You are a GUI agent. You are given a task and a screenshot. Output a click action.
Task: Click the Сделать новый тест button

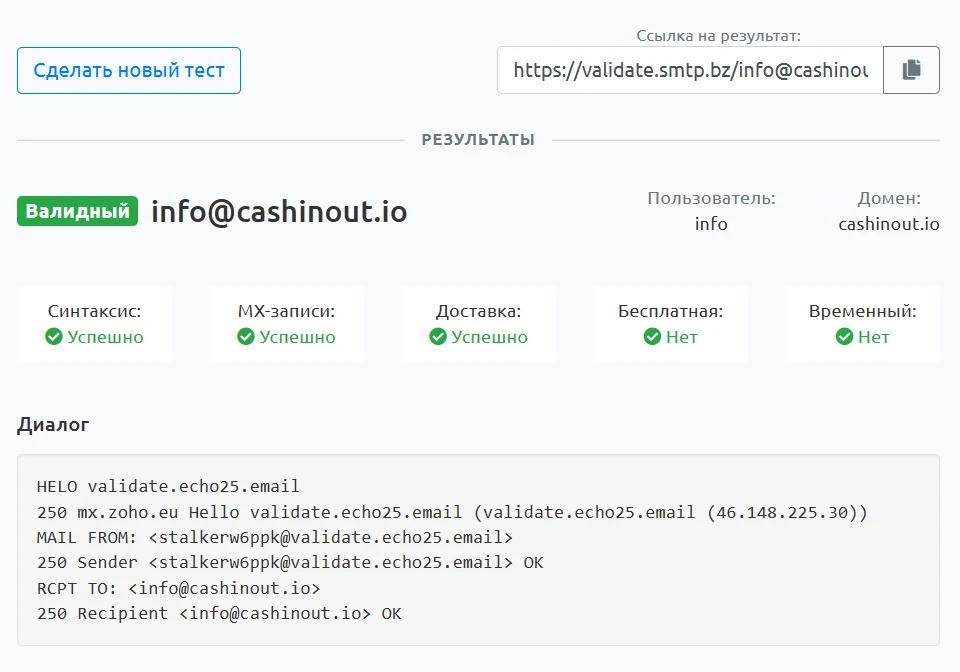tap(129, 70)
